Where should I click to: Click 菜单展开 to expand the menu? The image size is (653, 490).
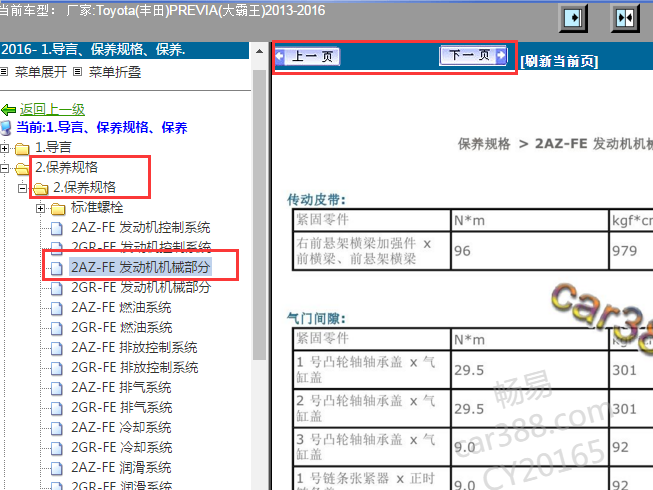click(41, 72)
